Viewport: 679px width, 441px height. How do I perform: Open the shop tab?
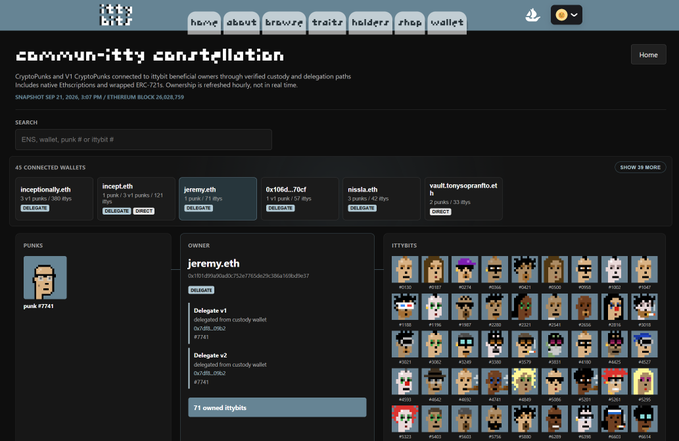410,23
